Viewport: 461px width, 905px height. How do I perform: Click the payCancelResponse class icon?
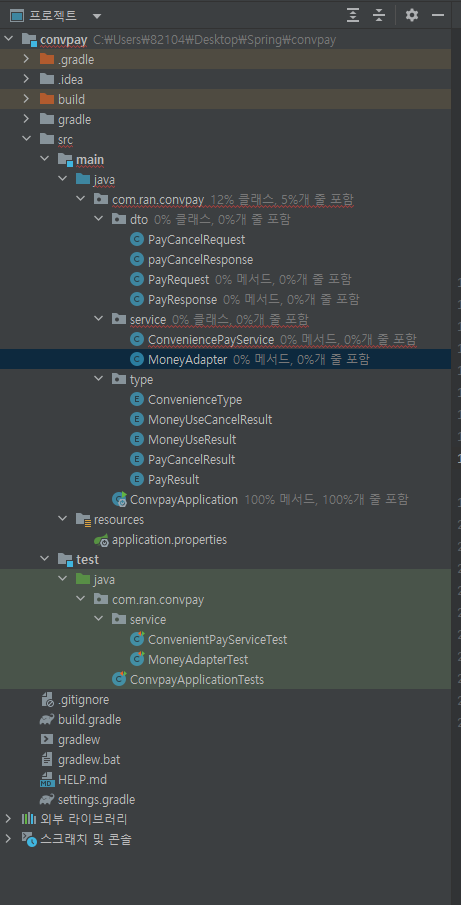click(137, 260)
